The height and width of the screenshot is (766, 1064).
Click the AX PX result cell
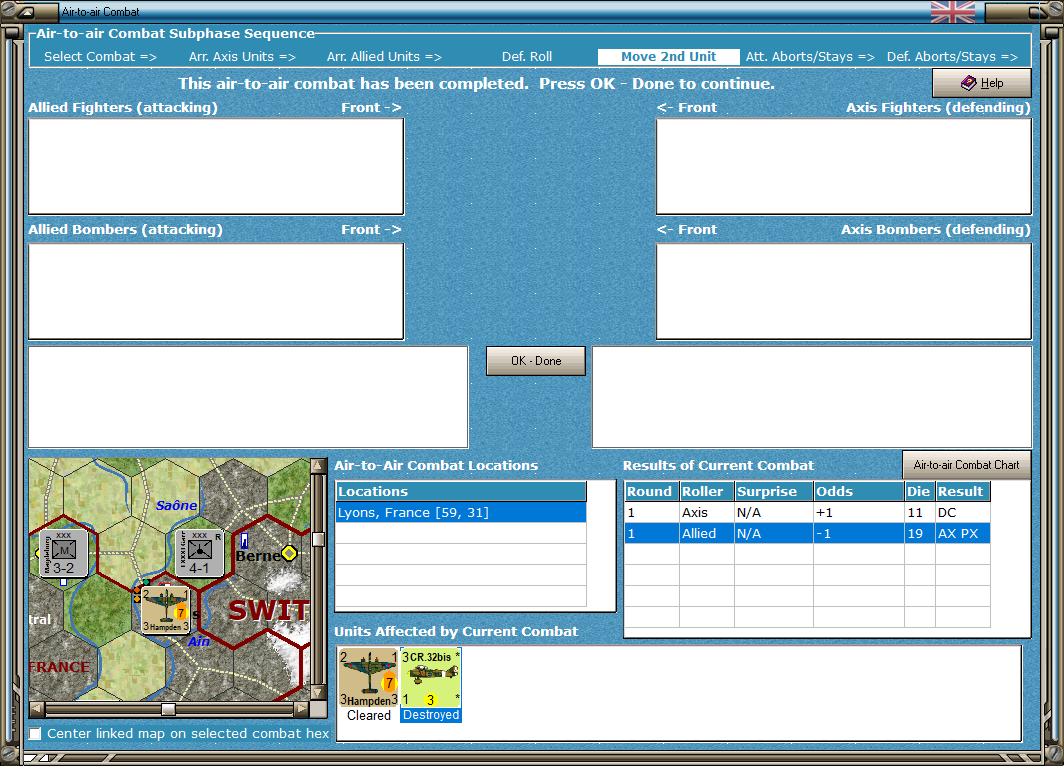962,533
